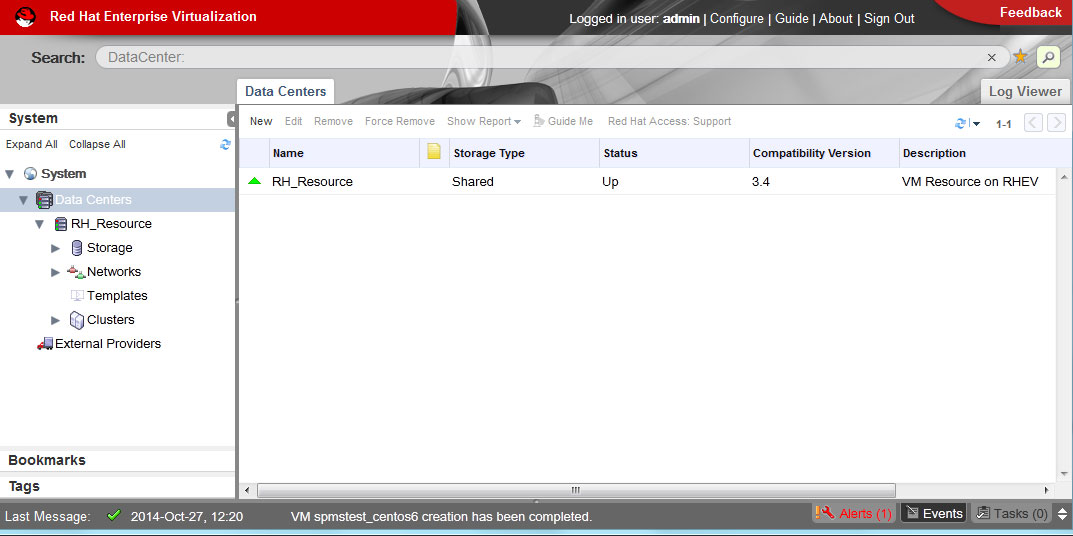Open the Log Viewer tab
The height and width of the screenshot is (536, 1073).
tap(1025, 91)
